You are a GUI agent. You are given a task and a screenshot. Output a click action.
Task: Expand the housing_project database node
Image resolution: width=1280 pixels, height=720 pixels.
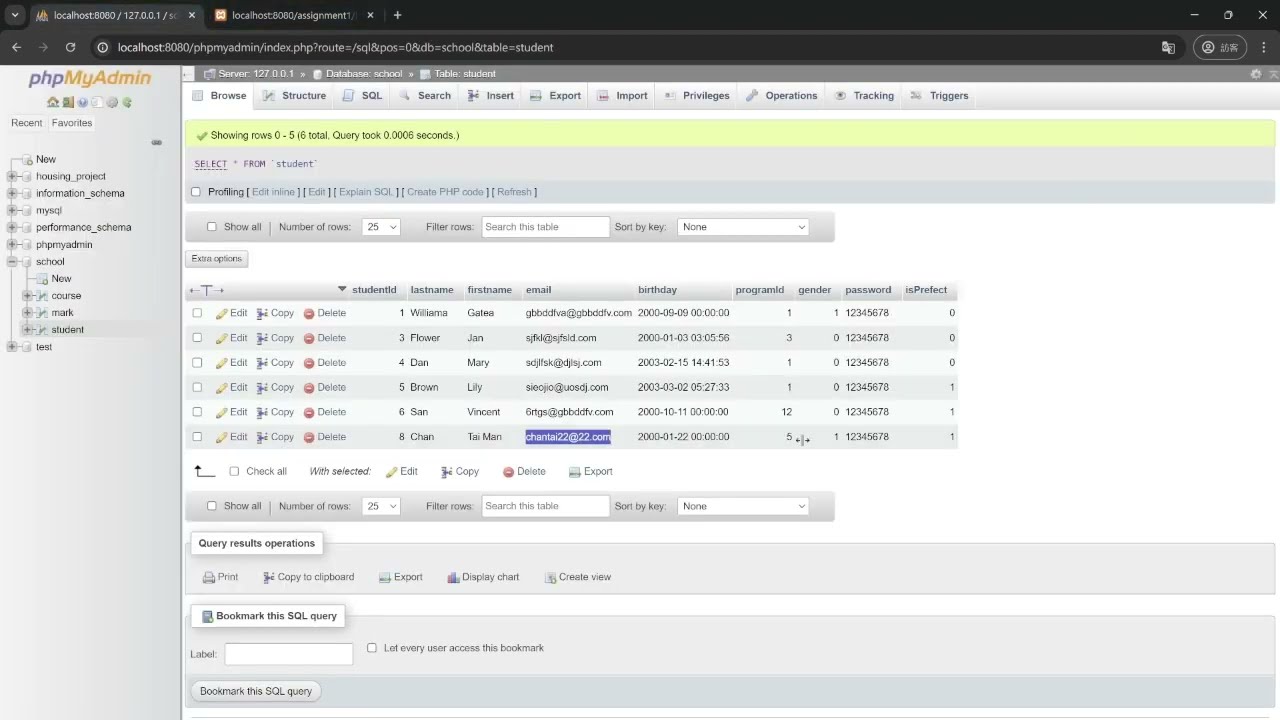pyautogui.click(x=13, y=177)
